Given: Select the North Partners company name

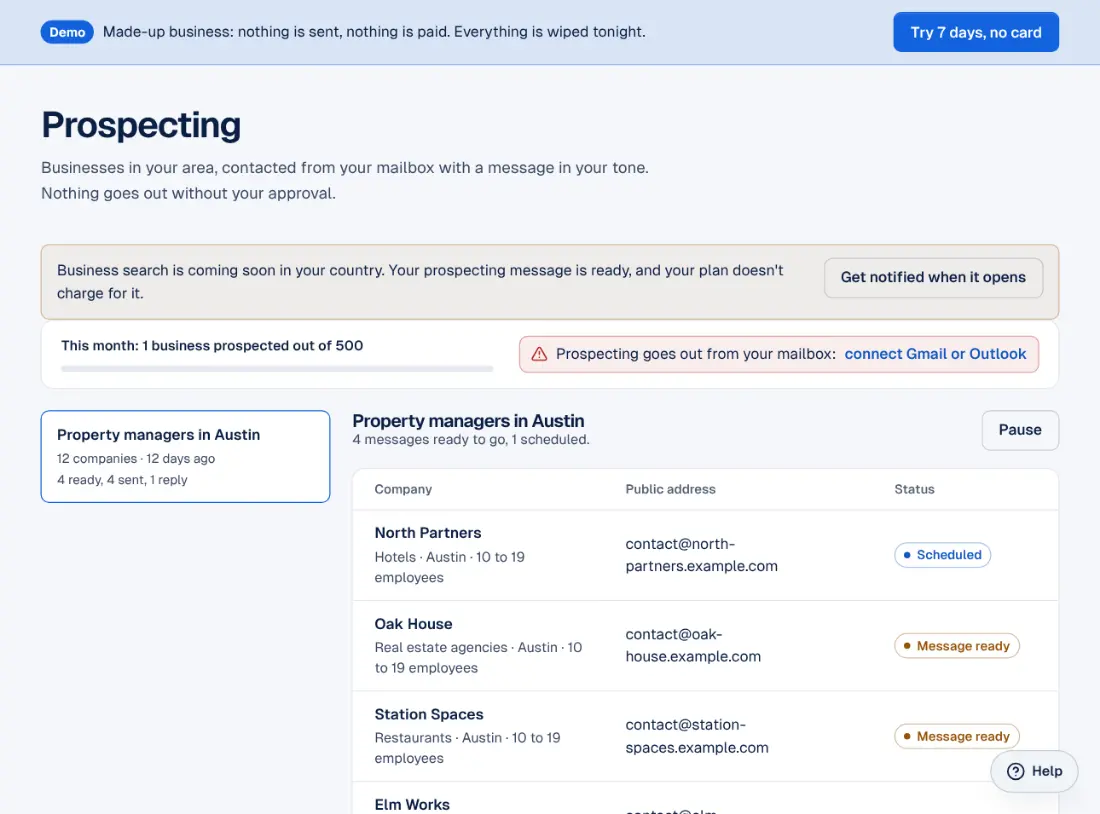Looking at the screenshot, I should pos(428,533).
